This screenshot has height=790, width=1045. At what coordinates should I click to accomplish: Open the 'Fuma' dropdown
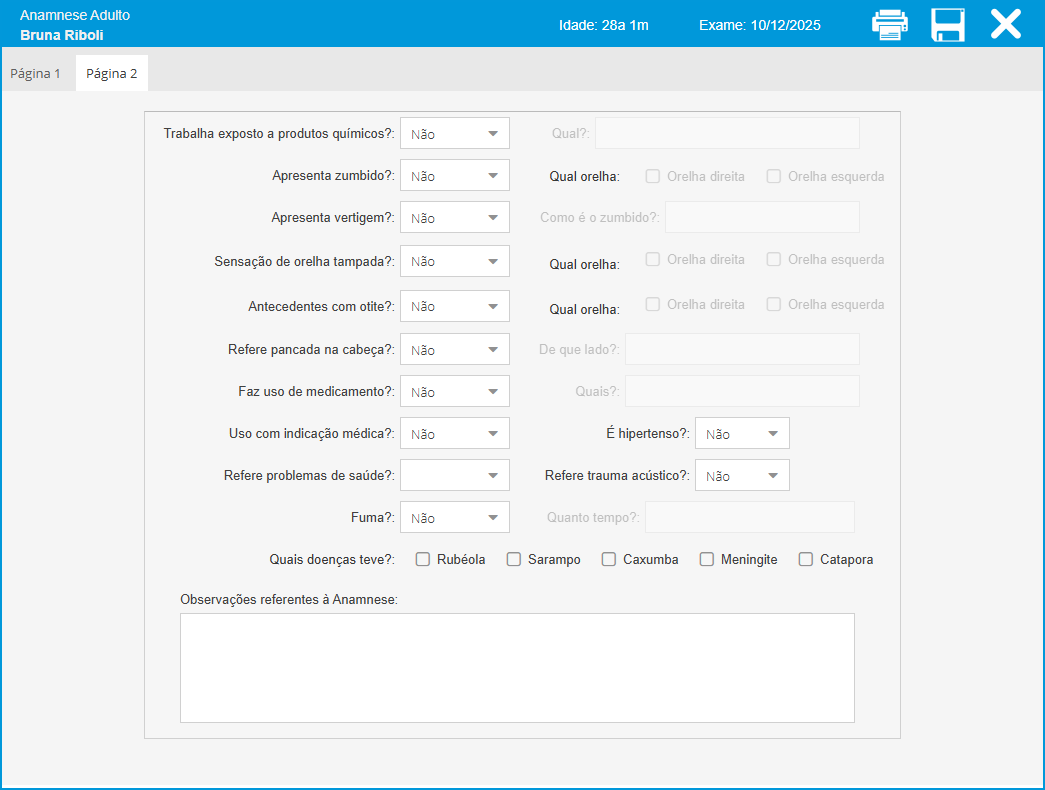(455, 518)
